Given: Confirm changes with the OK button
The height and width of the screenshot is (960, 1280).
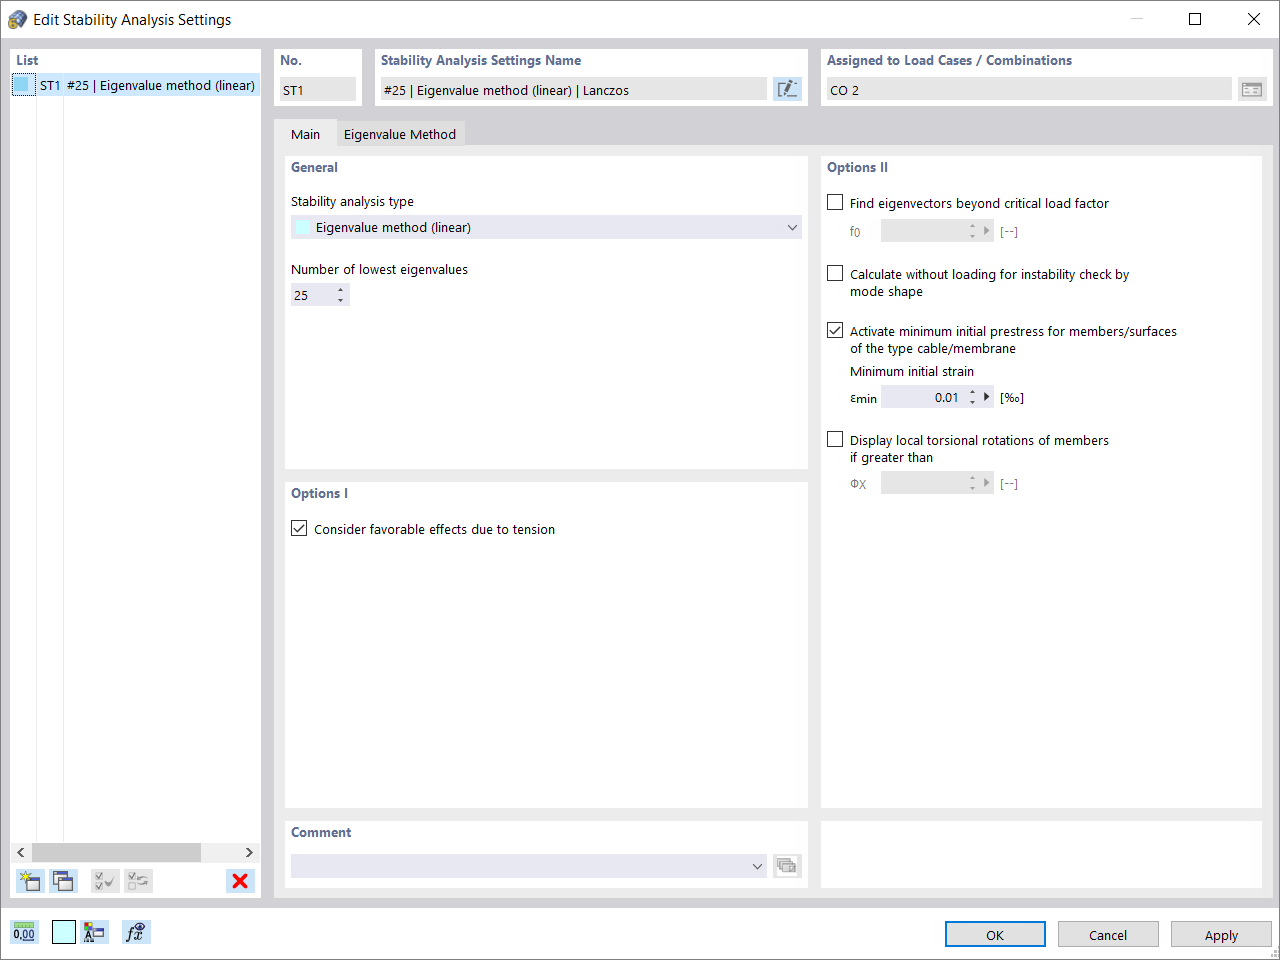Looking at the screenshot, I should click(x=995, y=934).
